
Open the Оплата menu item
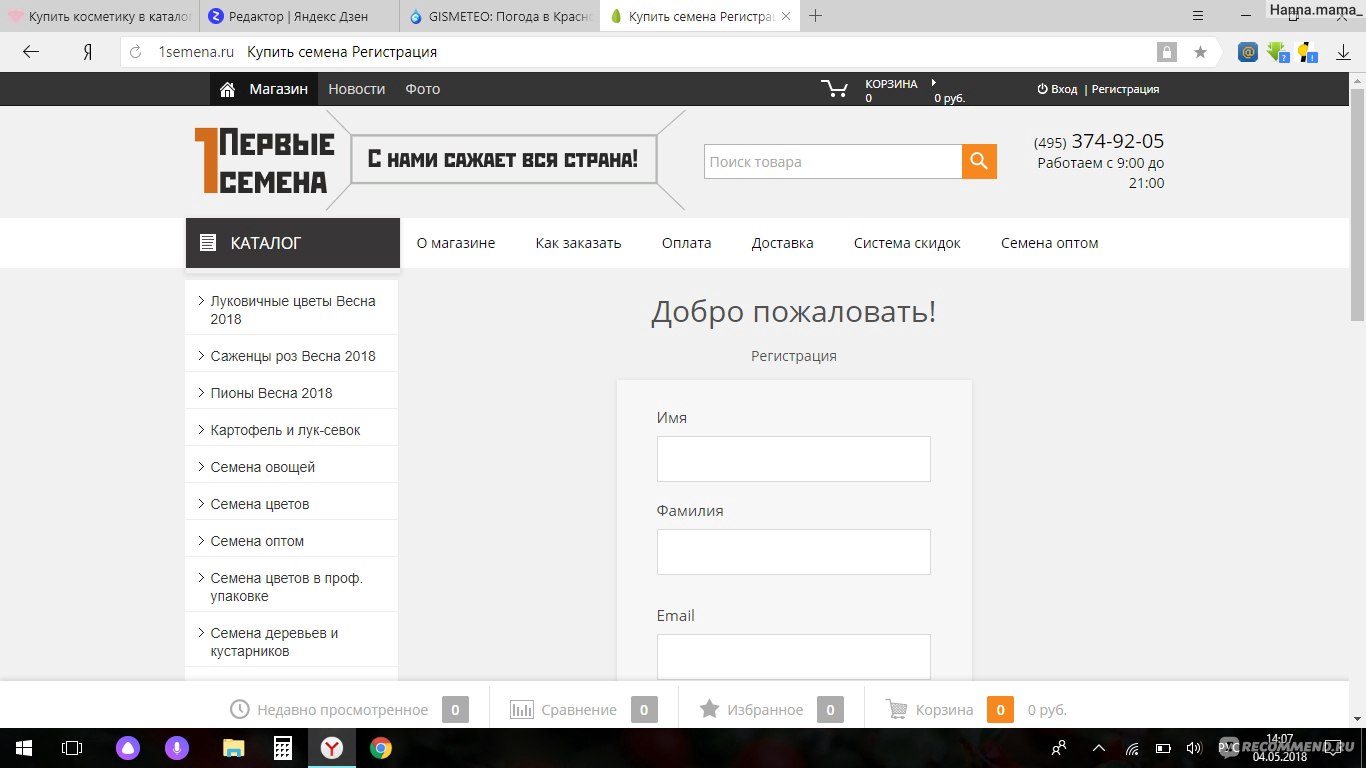tap(687, 243)
